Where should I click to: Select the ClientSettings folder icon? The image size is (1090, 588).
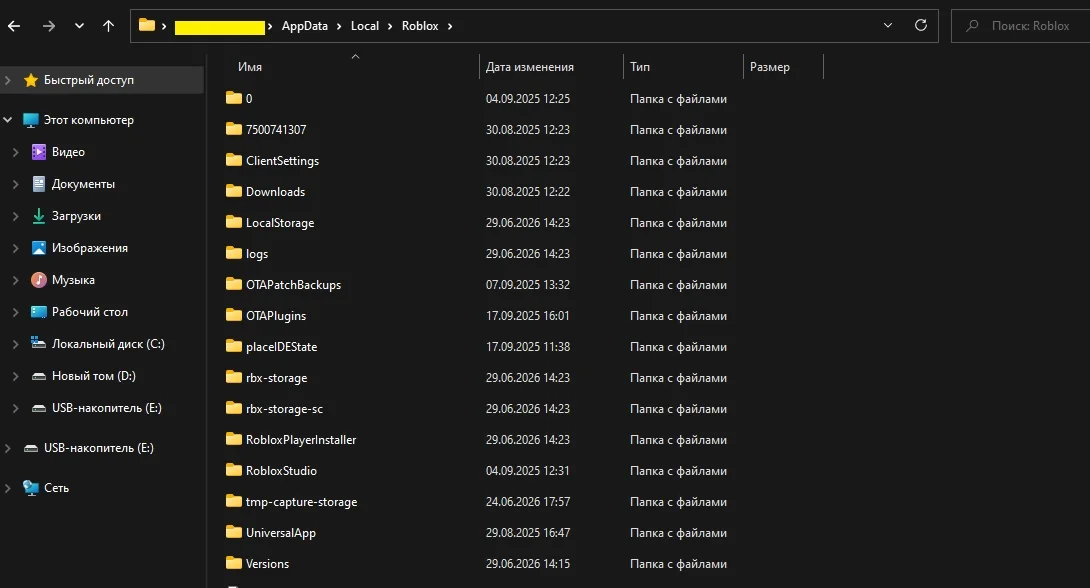(234, 160)
